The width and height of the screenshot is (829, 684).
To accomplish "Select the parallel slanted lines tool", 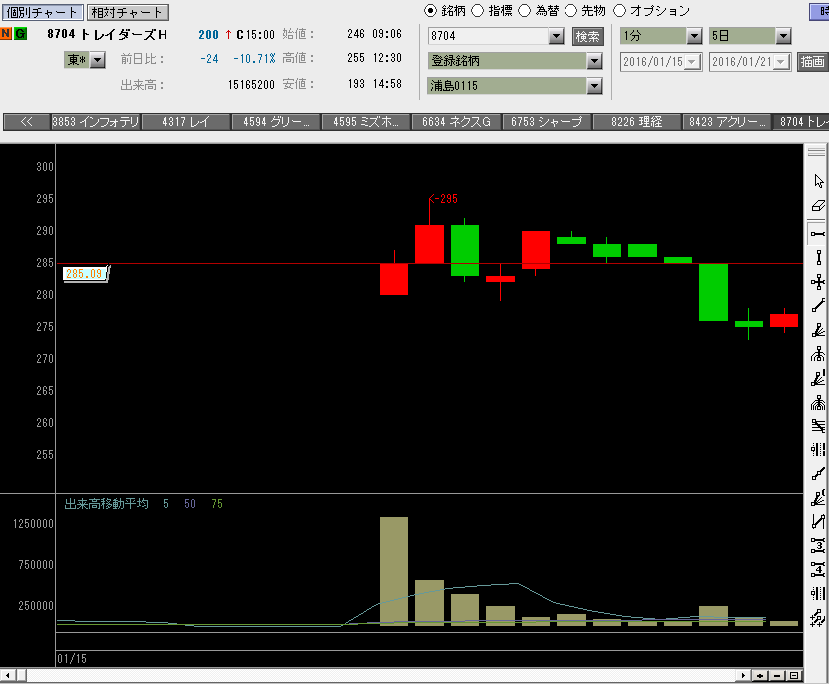I will 818,426.
